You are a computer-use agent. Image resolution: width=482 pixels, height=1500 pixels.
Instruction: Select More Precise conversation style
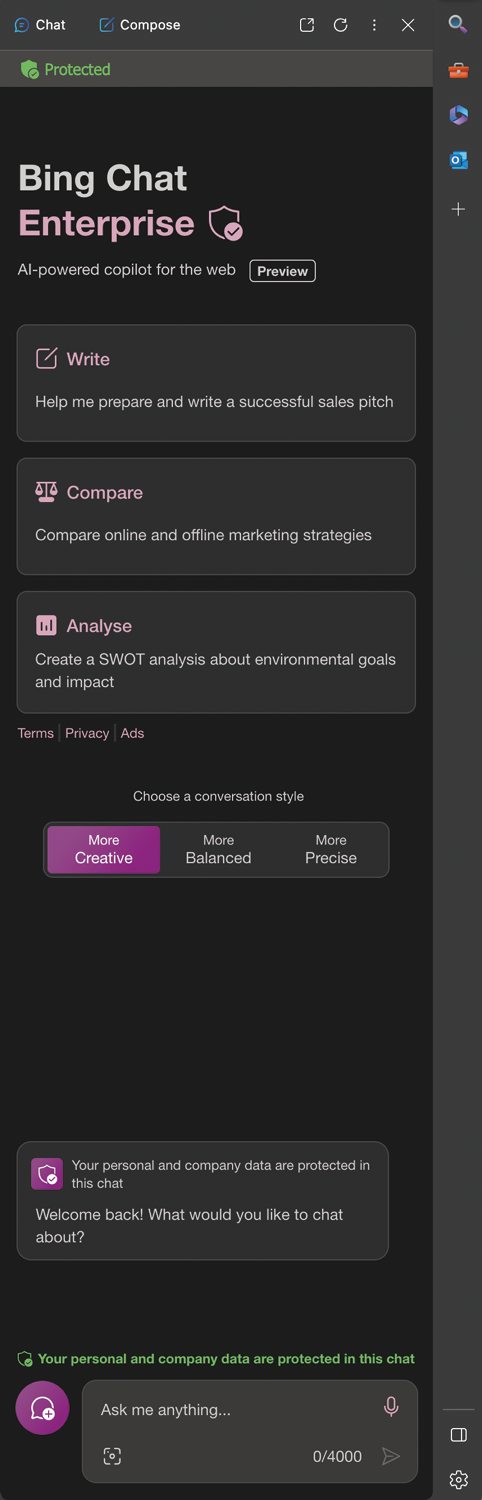(331, 849)
